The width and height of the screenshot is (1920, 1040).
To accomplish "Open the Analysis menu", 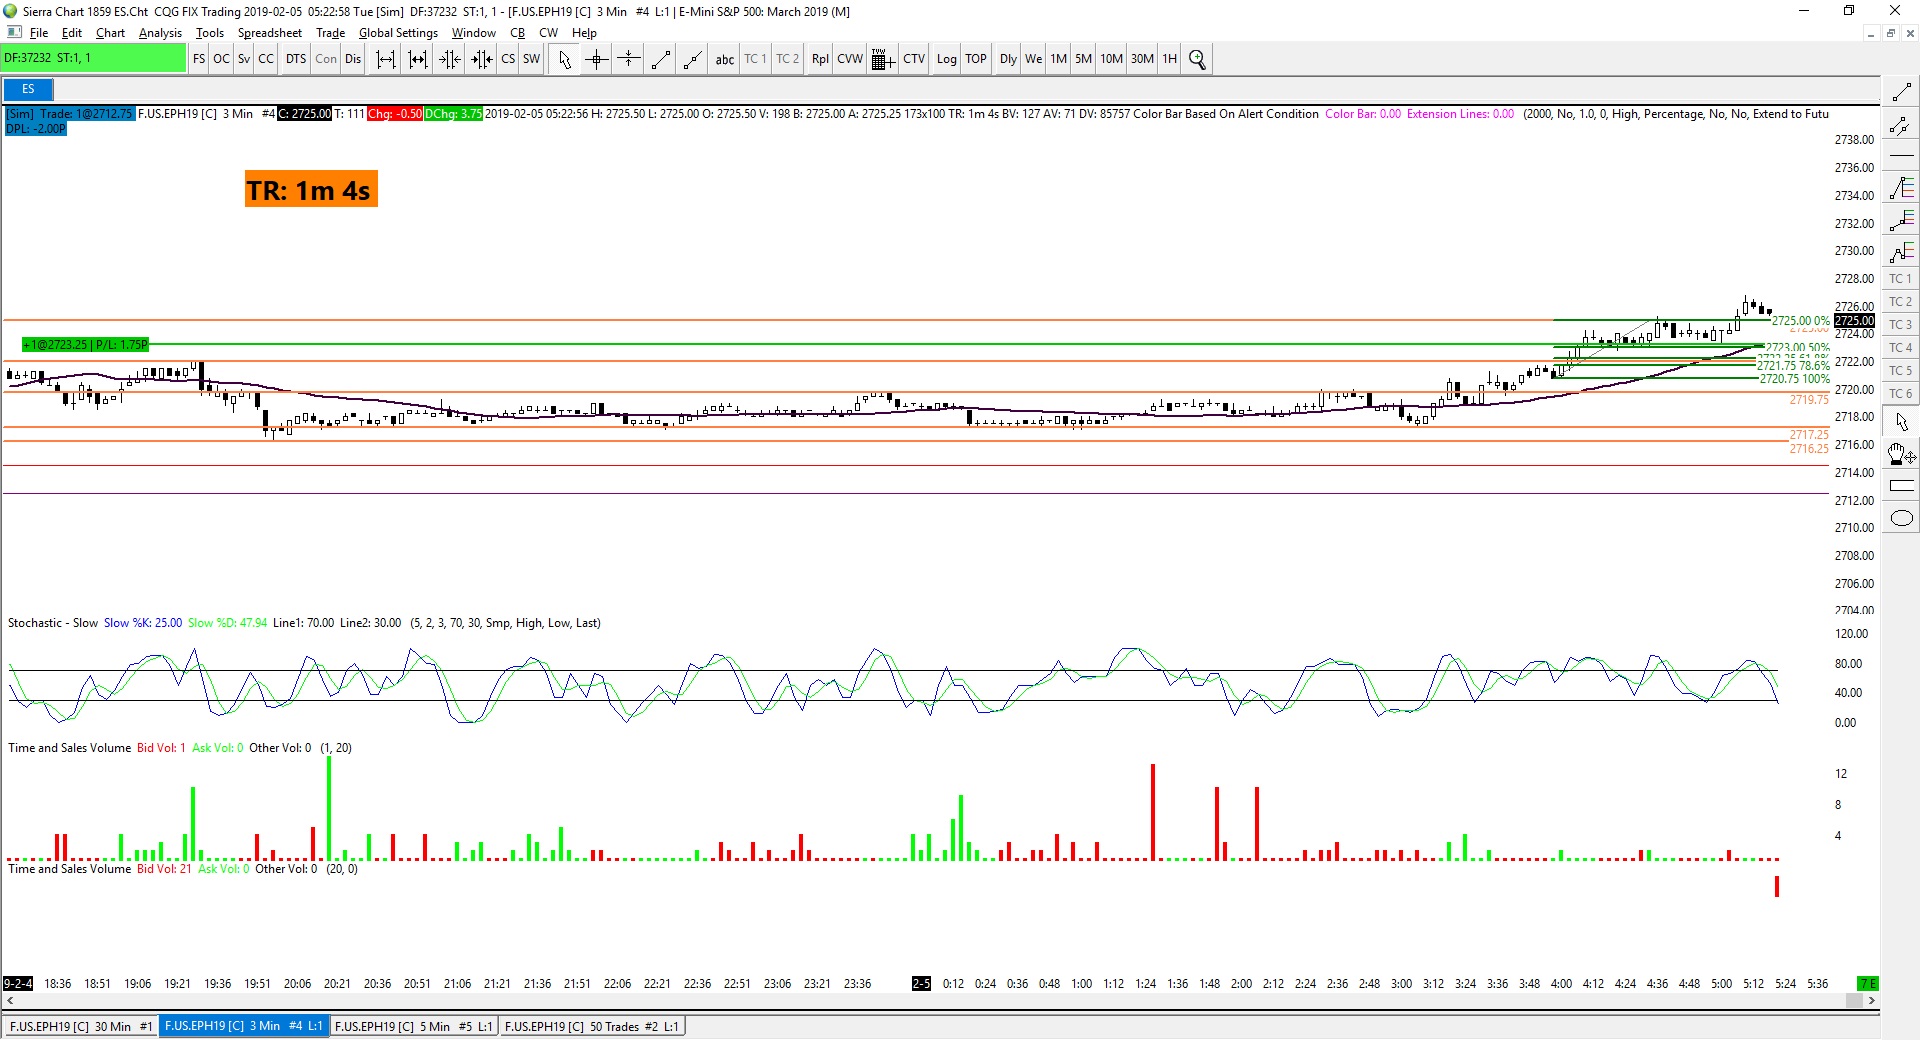I will 160,33.
